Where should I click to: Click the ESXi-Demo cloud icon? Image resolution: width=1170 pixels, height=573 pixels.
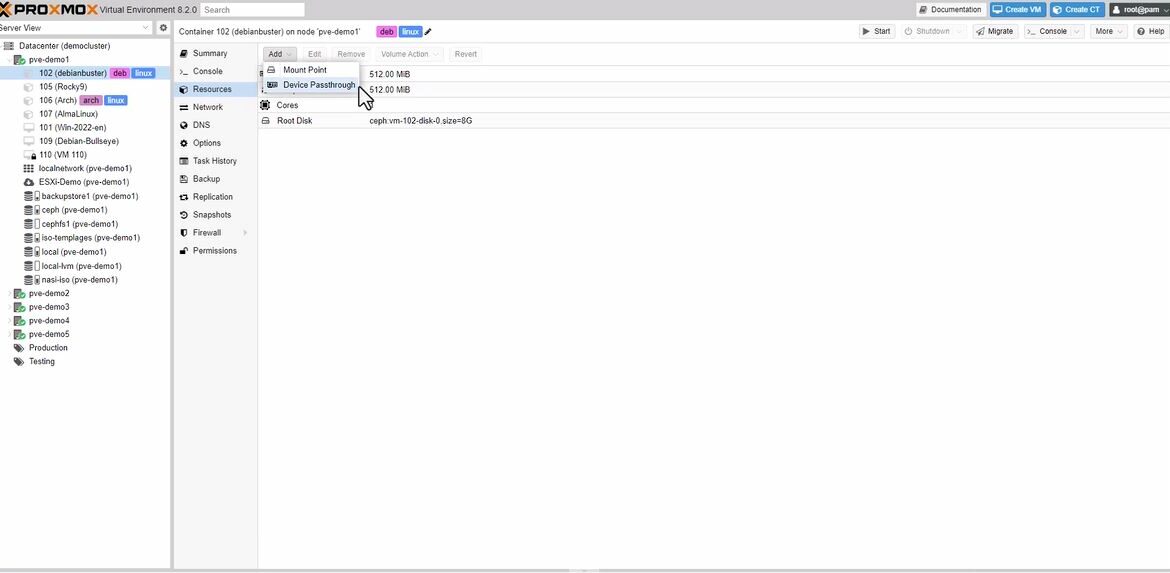click(29, 182)
